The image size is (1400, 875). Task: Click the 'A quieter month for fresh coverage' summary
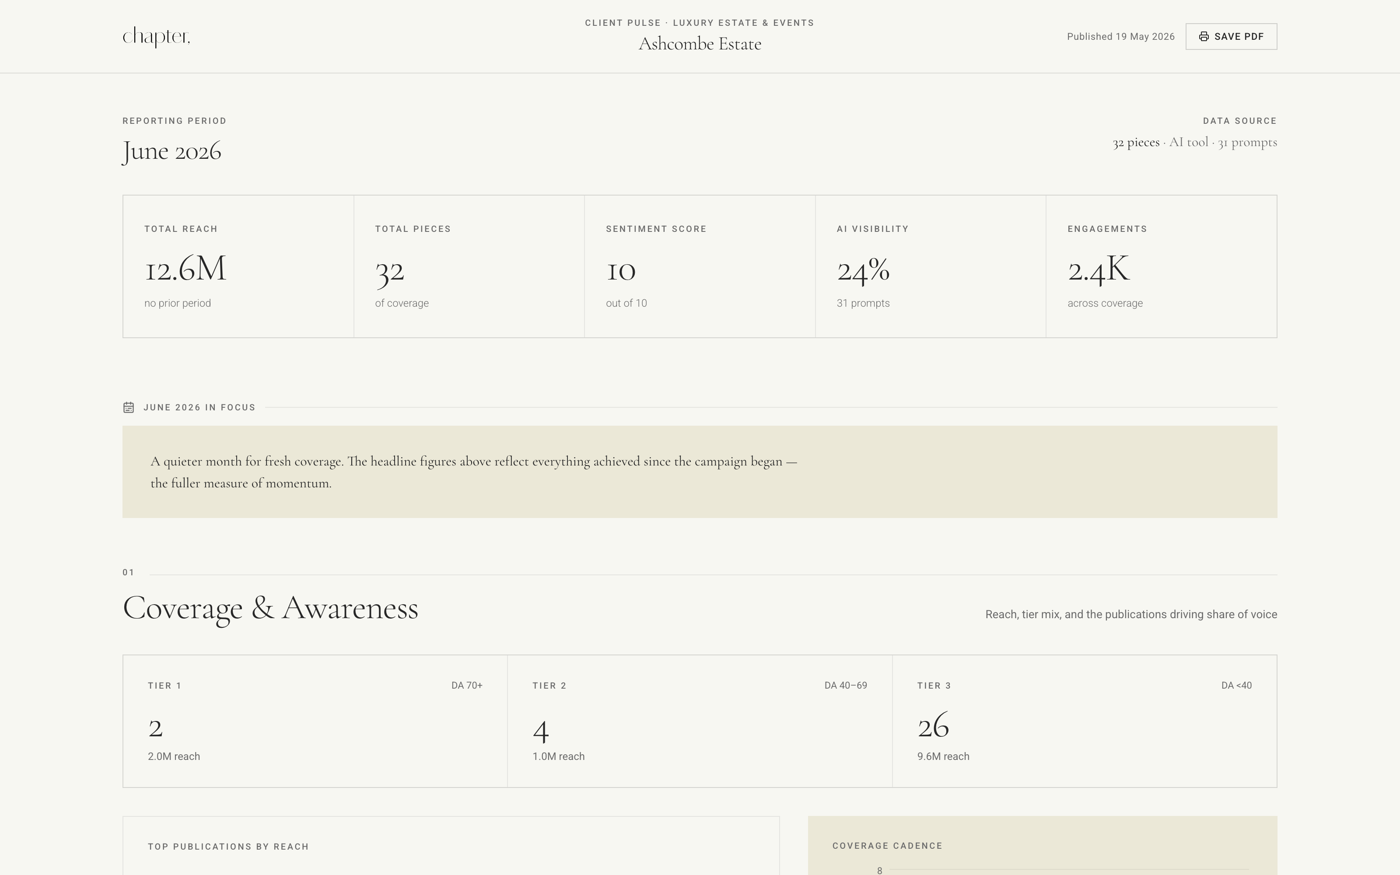474,472
